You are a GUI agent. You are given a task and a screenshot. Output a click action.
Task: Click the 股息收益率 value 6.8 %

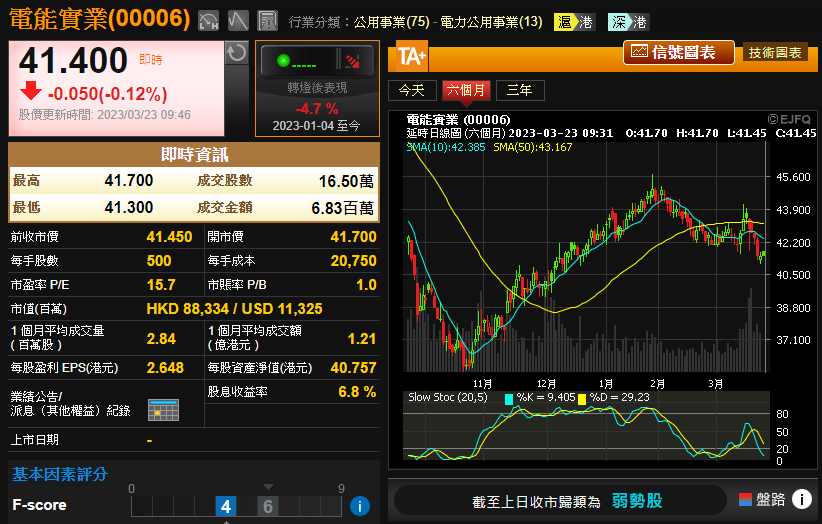pyautogui.click(x=357, y=392)
